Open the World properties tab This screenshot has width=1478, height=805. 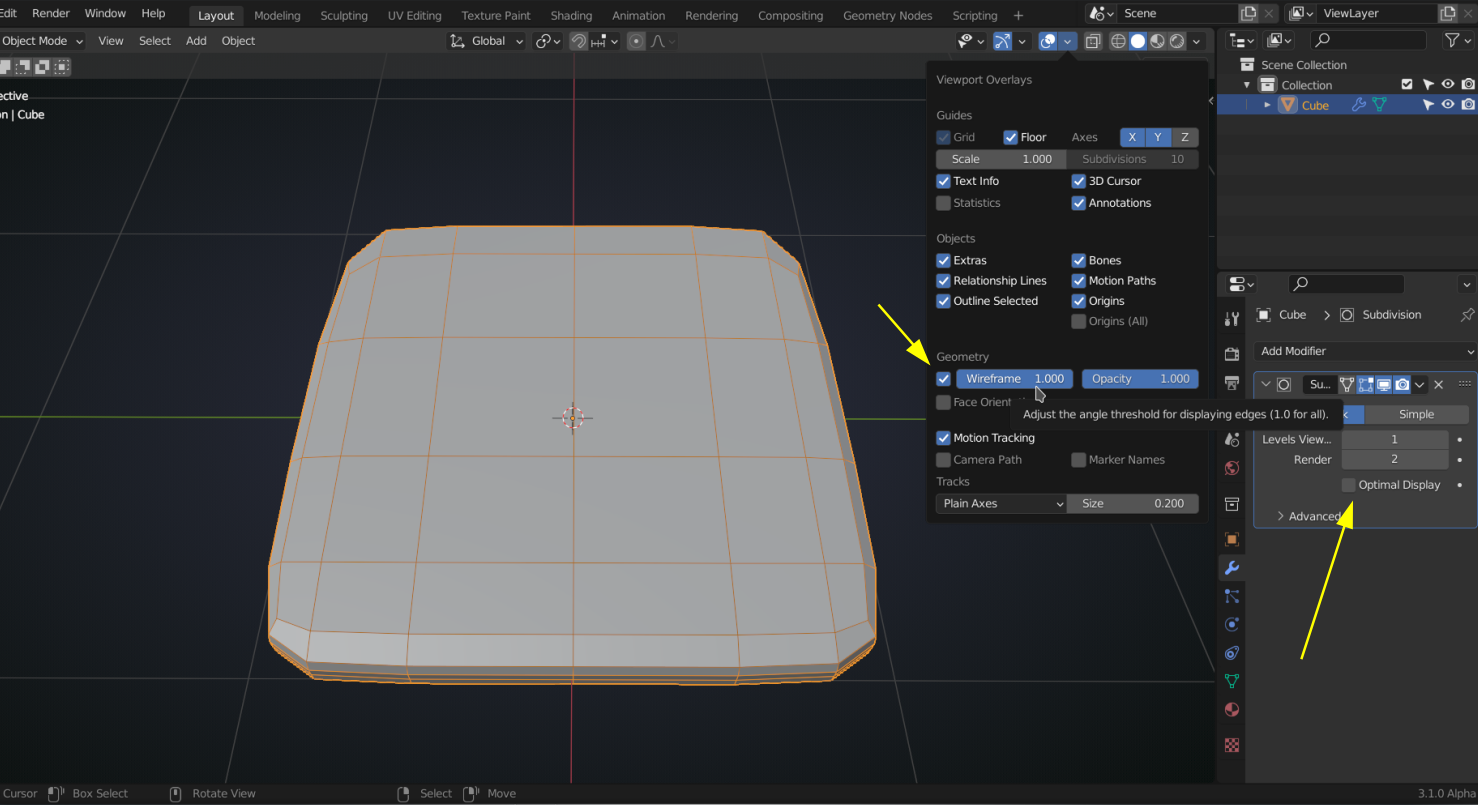(1232, 468)
